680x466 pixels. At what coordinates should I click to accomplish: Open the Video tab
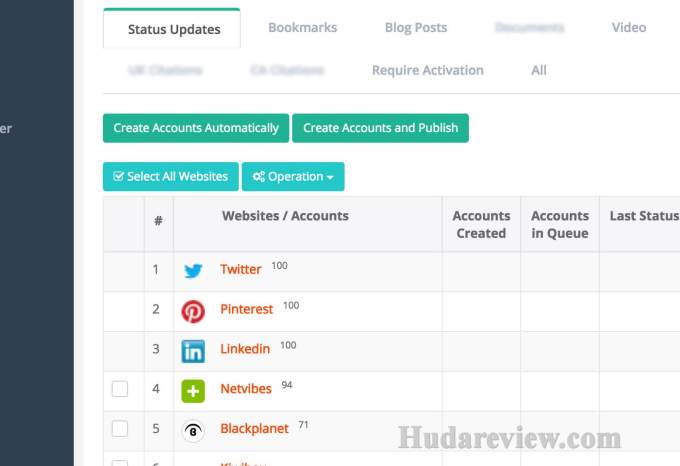point(629,27)
